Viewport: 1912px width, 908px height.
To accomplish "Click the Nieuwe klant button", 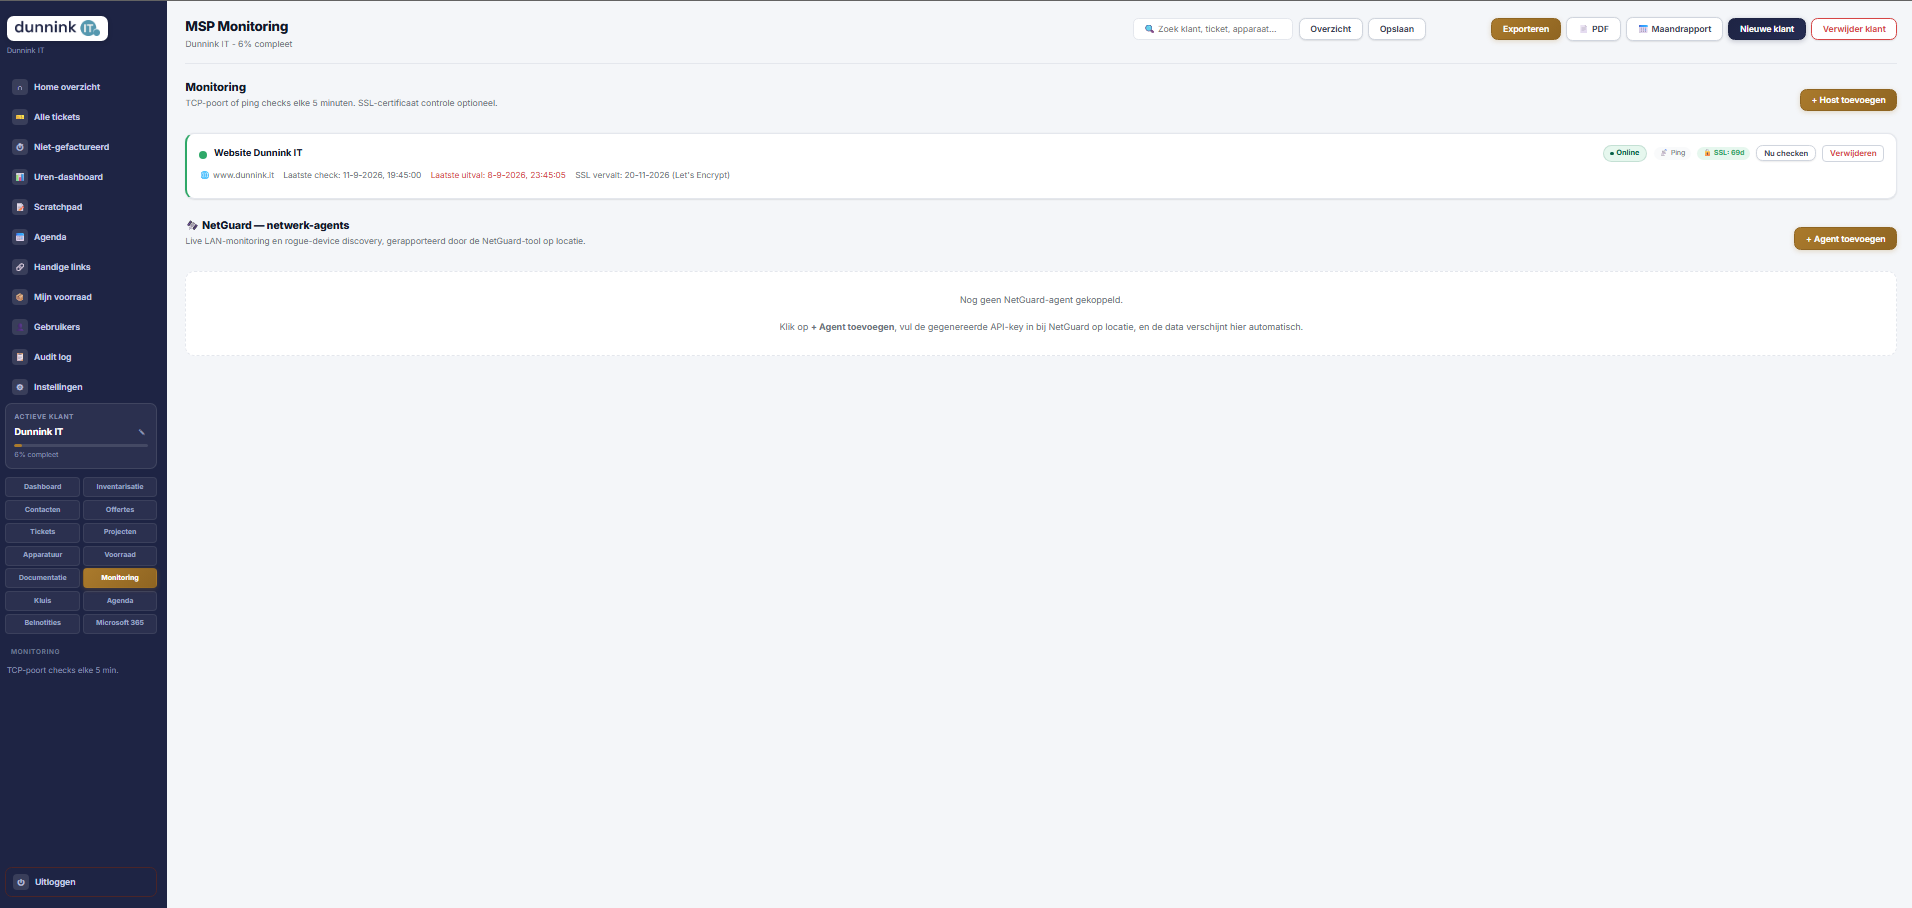I will click(1767, 29).
